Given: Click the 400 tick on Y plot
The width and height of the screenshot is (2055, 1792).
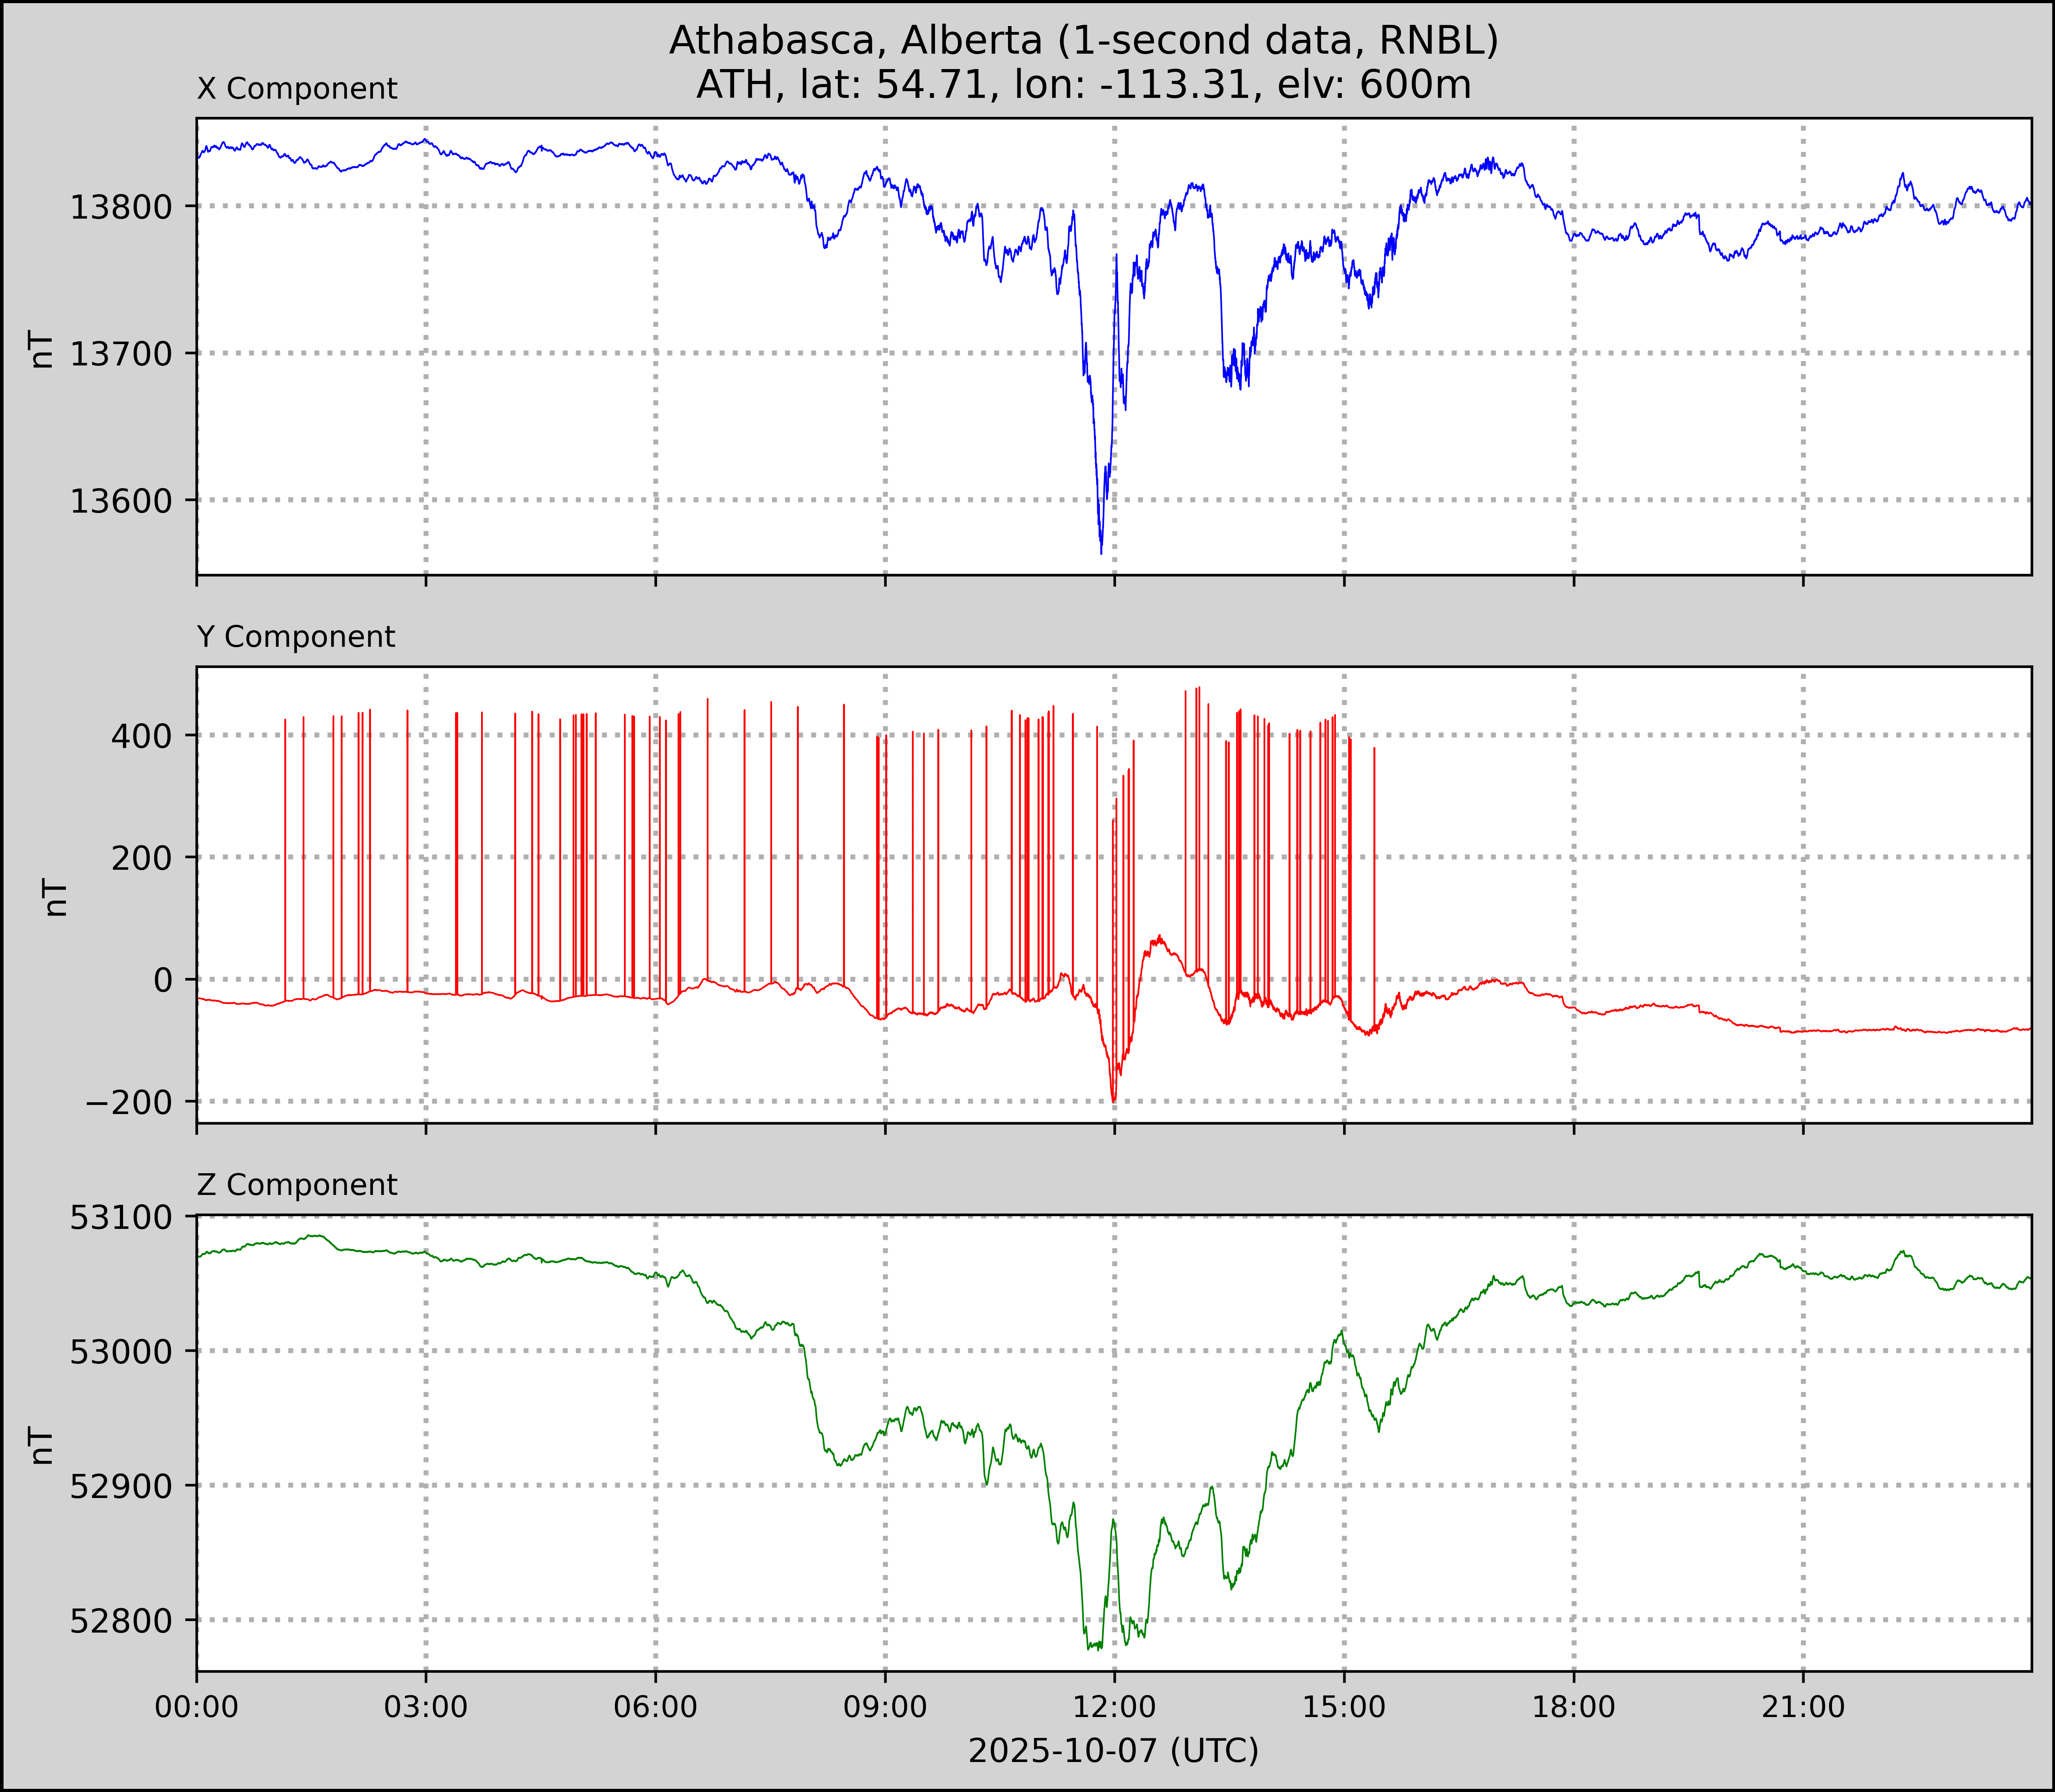Looking at the screenshot, I should click(141, 736).
